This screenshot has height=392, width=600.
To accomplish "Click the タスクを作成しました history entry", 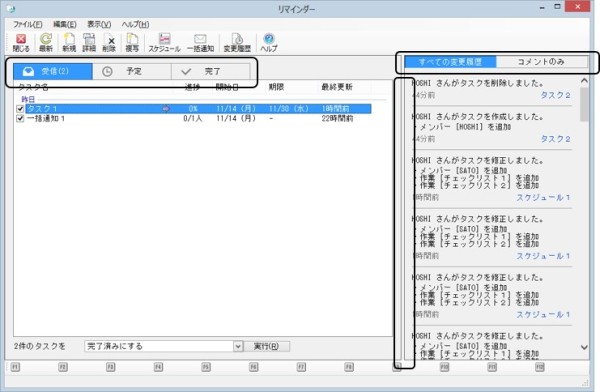I will click(x=479, y=116).
